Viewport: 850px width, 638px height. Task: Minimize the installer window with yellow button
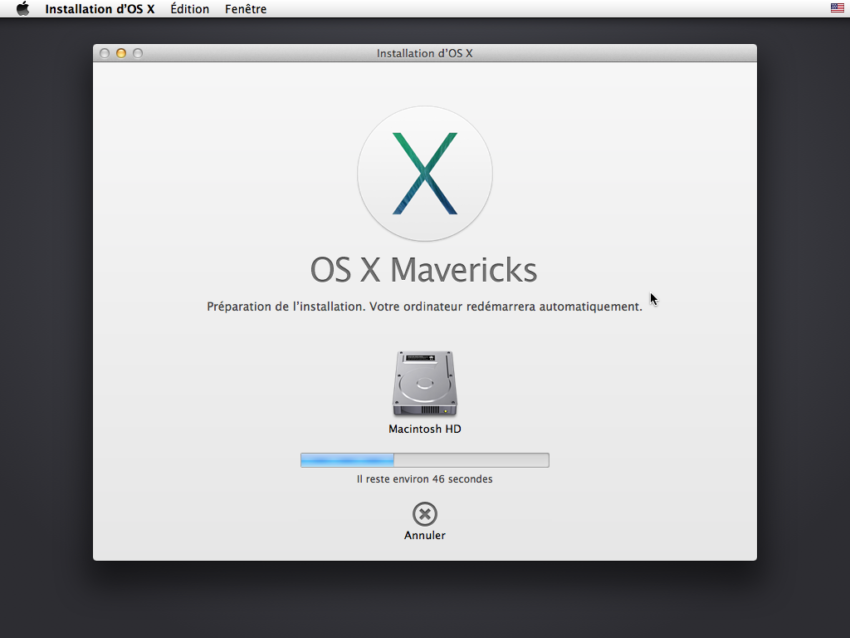tap(121, 53)
